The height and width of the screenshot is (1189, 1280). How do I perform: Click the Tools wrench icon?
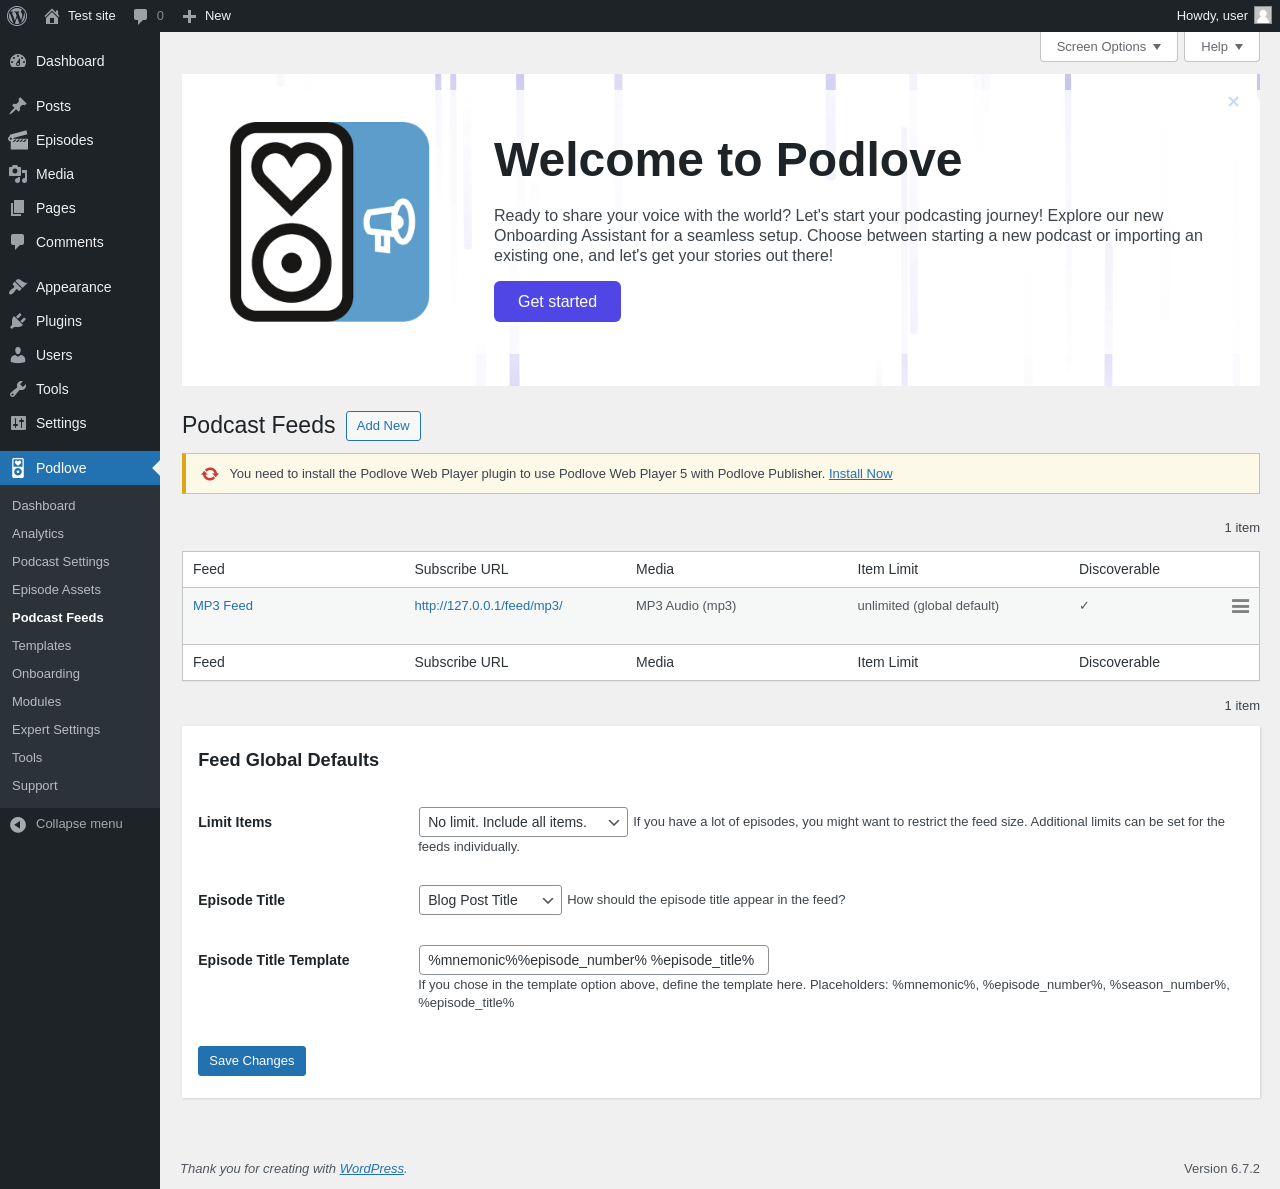coord(18,389)
